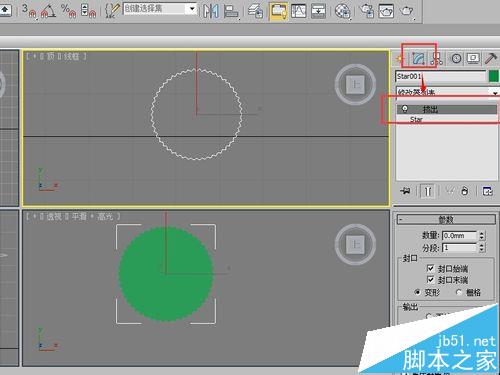The width and height of the screenshot is (500, 375).
Task: Toggle Show End Result button
Action: (428, 191)
